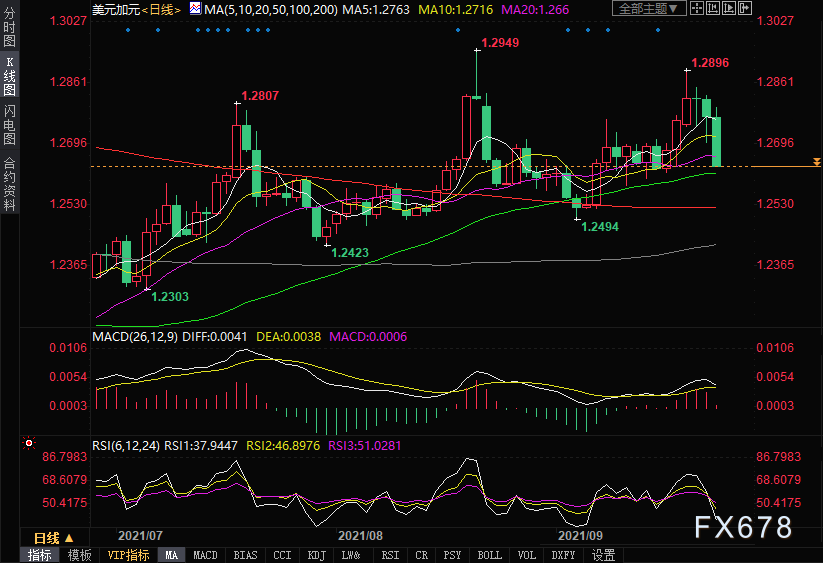Switch to K线图 view

[x=9, y=77]
